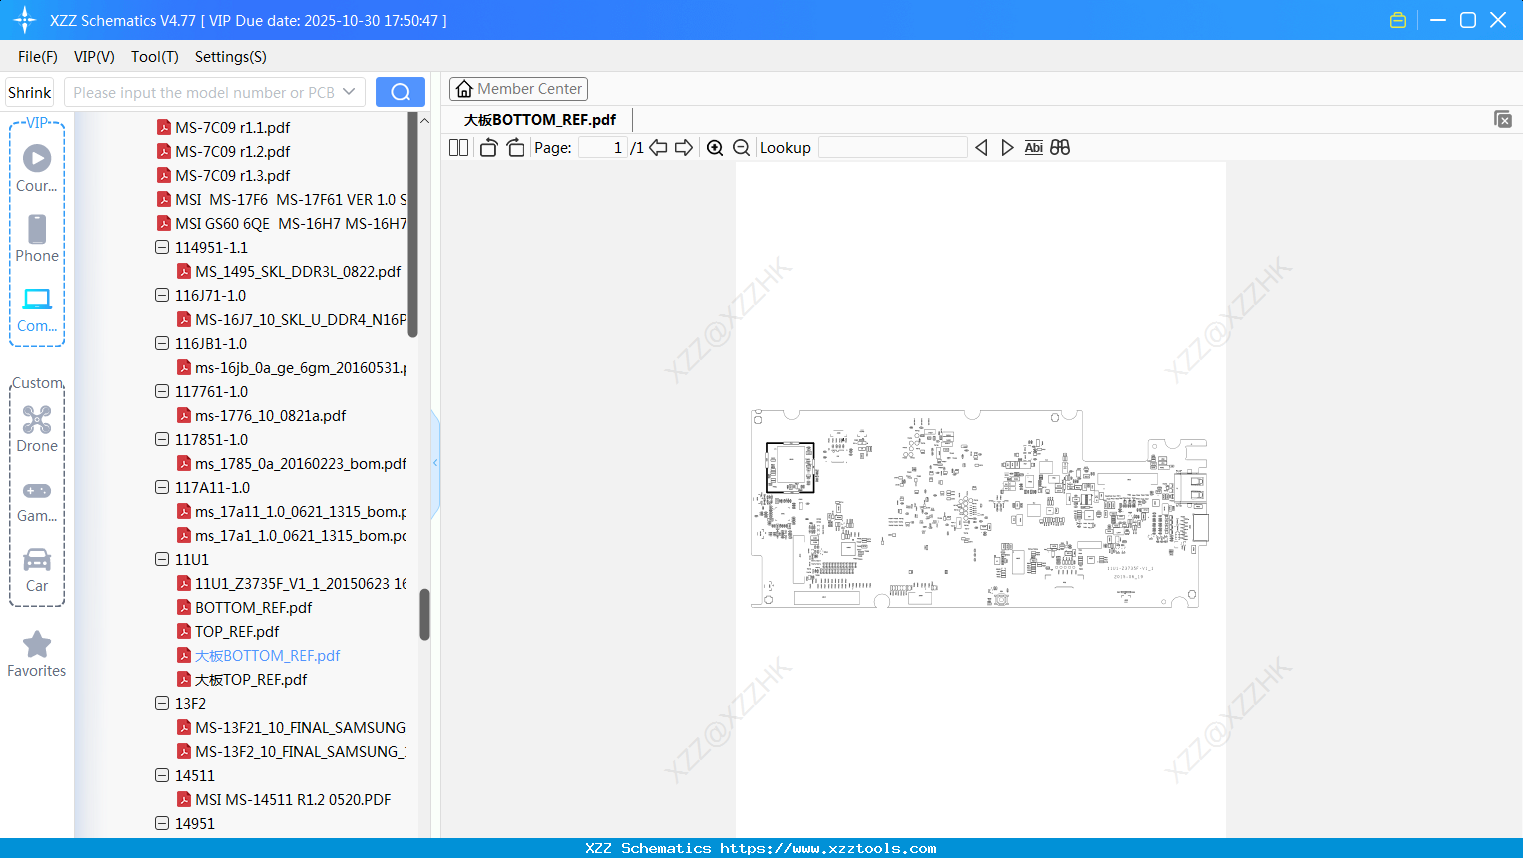
Task: Zoom out of the PDF document
Action: (742, 148)
